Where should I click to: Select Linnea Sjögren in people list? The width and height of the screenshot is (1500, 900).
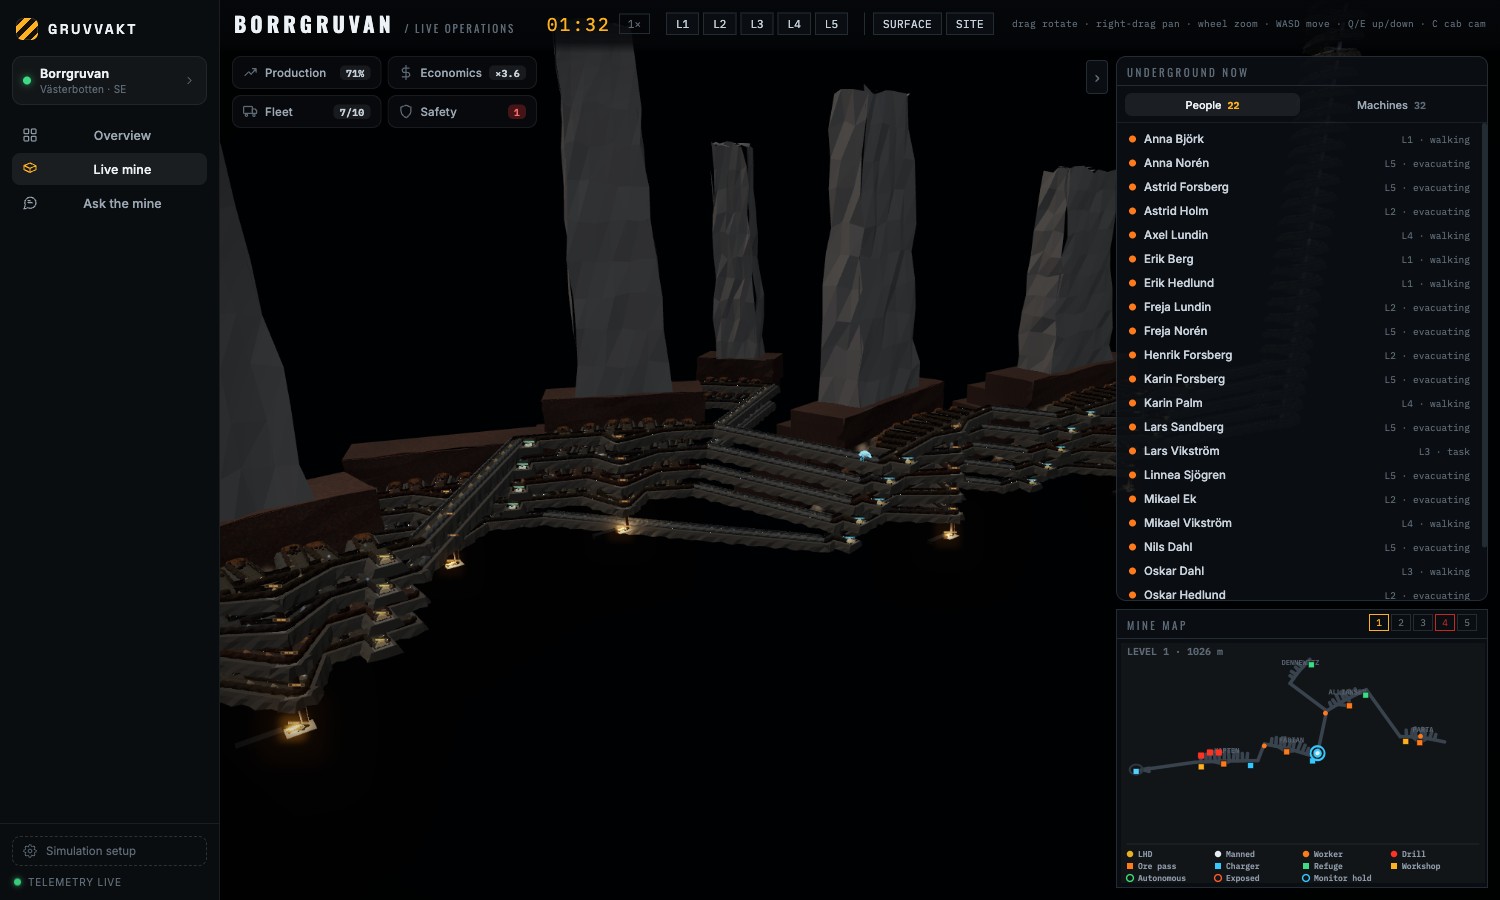[x=1299, y=475]
